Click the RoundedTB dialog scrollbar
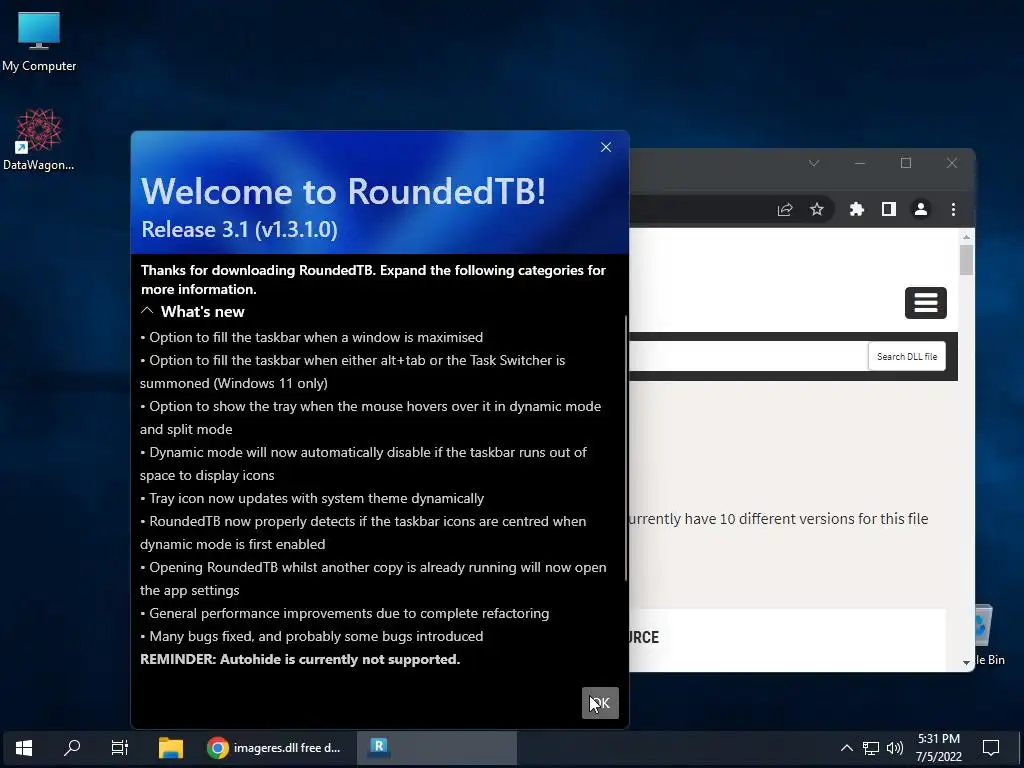This screenshot has width=1024, height=768. [x=626, y=448]
